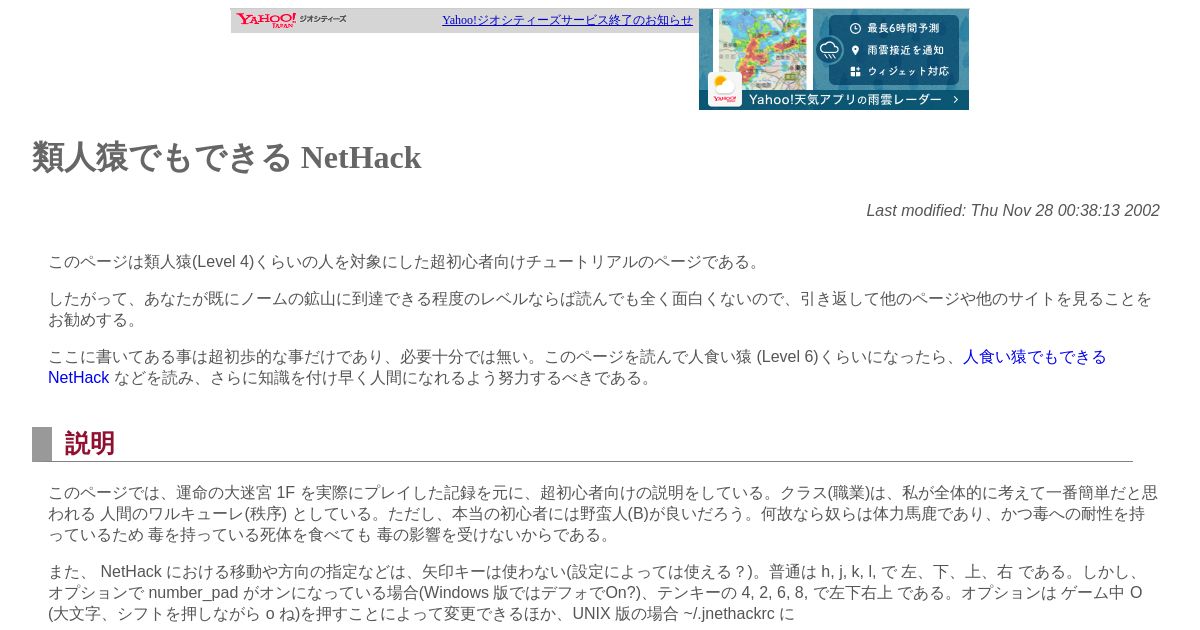
Task: Click the Yahoo!天気アプリの雨雲レーダー banner text
Action: click(845, 100)
